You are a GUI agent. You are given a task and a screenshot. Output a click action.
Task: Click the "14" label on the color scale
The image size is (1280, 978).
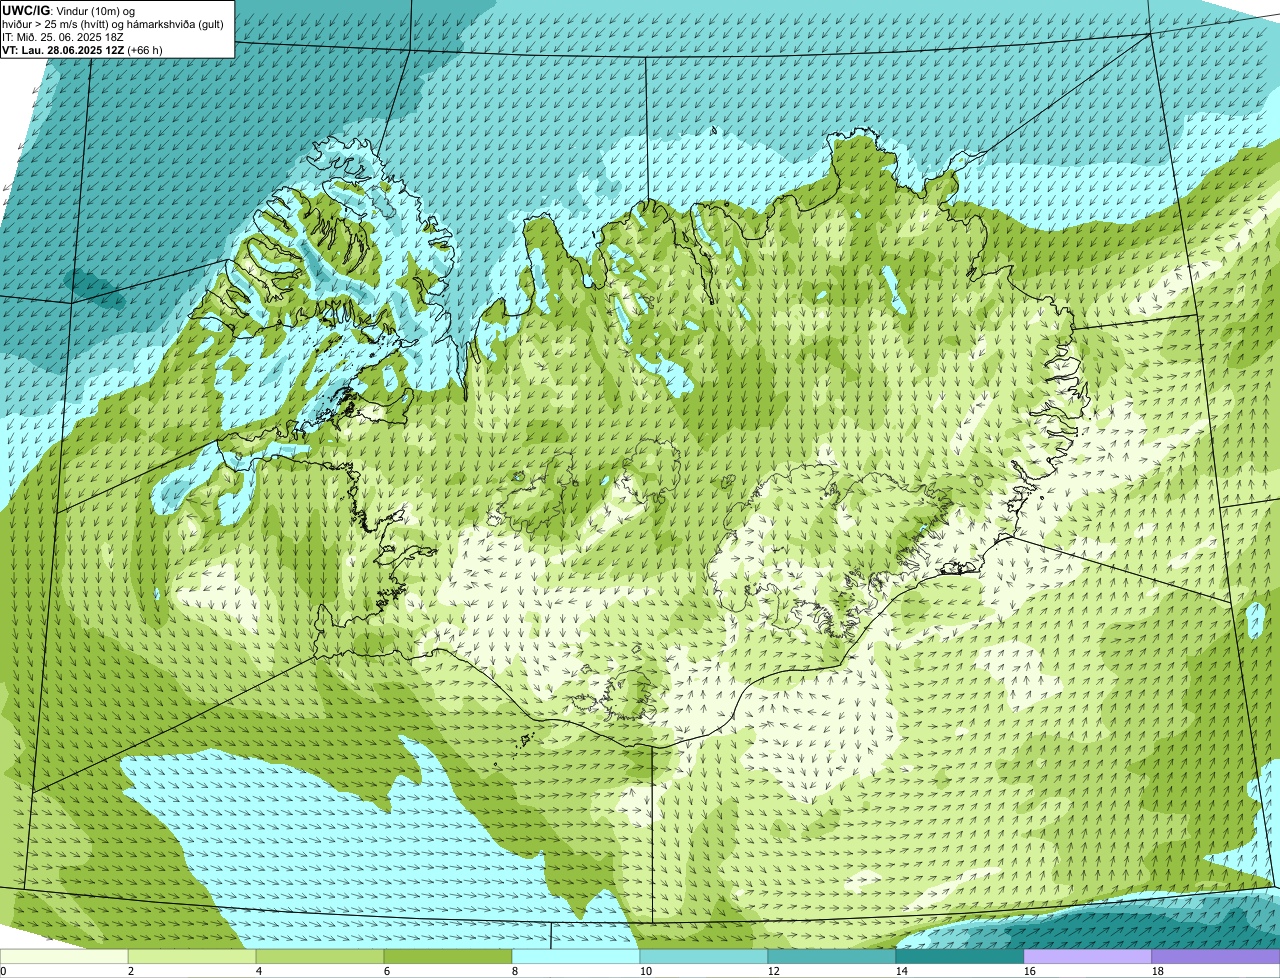point(902,971)
